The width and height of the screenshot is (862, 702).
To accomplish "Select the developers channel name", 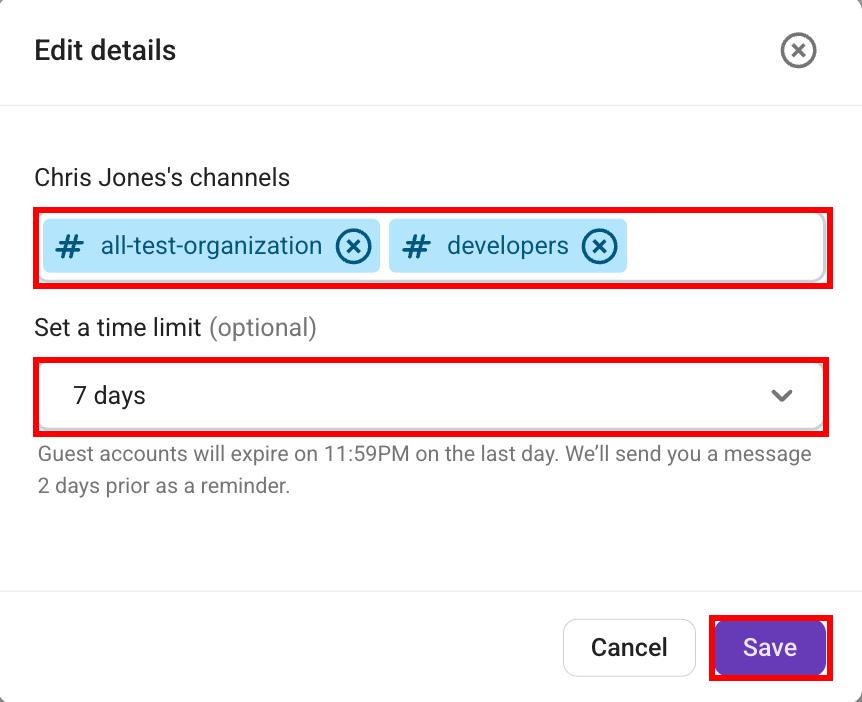I will 507,246.
